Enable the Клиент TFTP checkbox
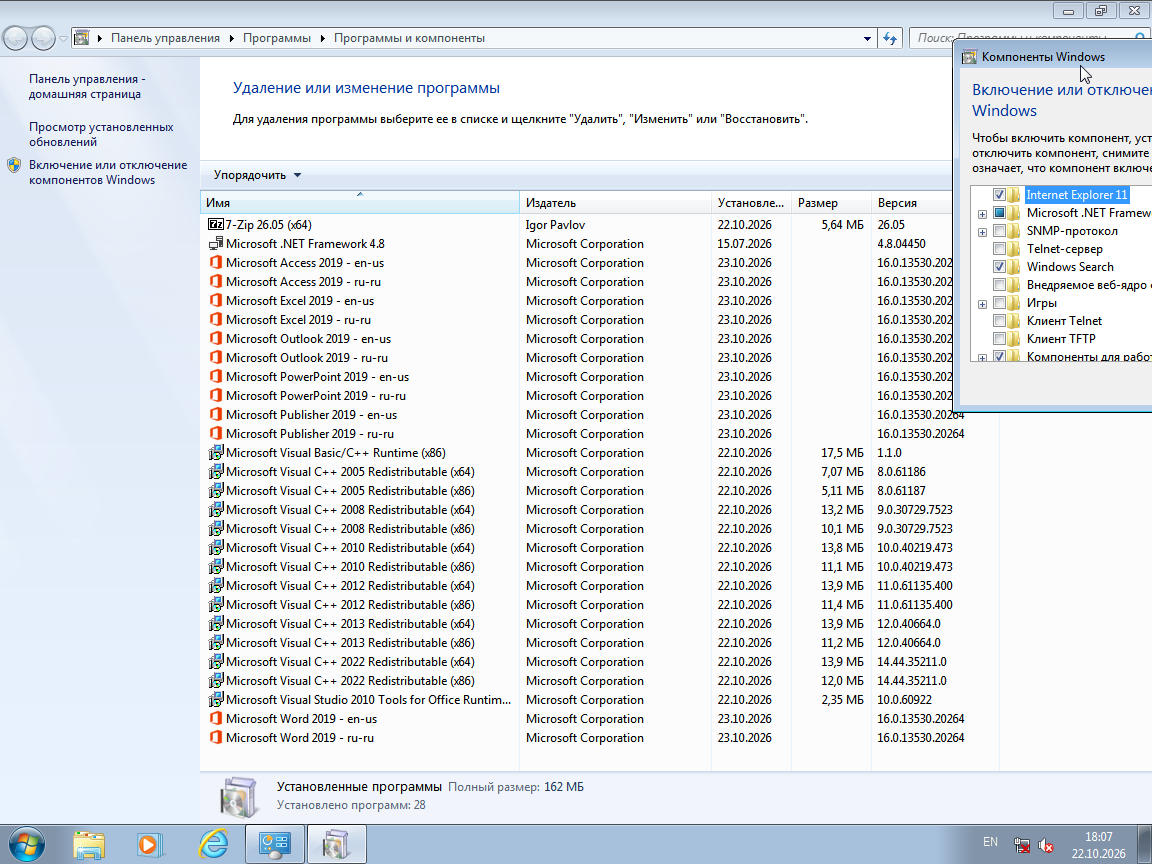 pyautogui.click(x=999, y=339)
